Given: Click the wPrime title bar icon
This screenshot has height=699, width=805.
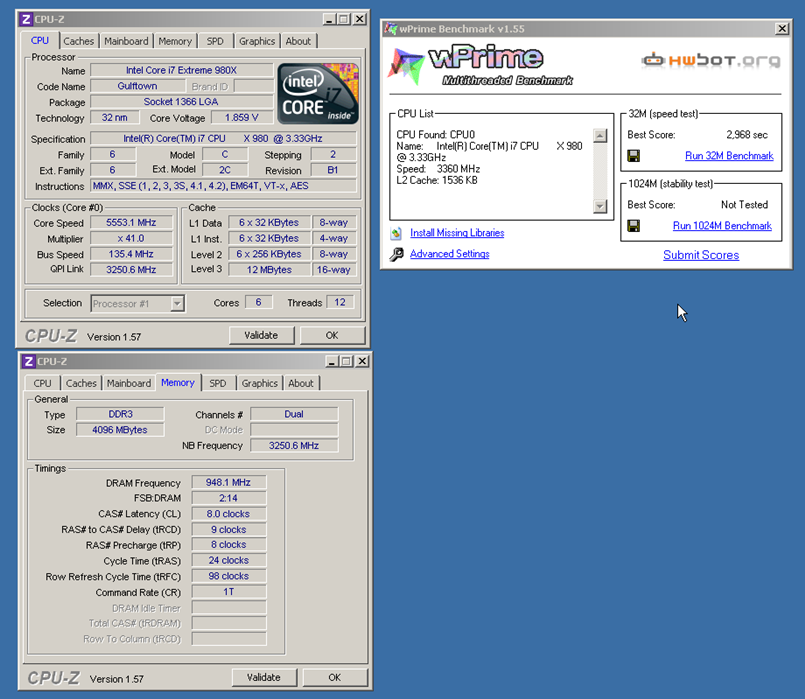Looking at the screenshot, I should pyautogui.click(x=391, y=29).
